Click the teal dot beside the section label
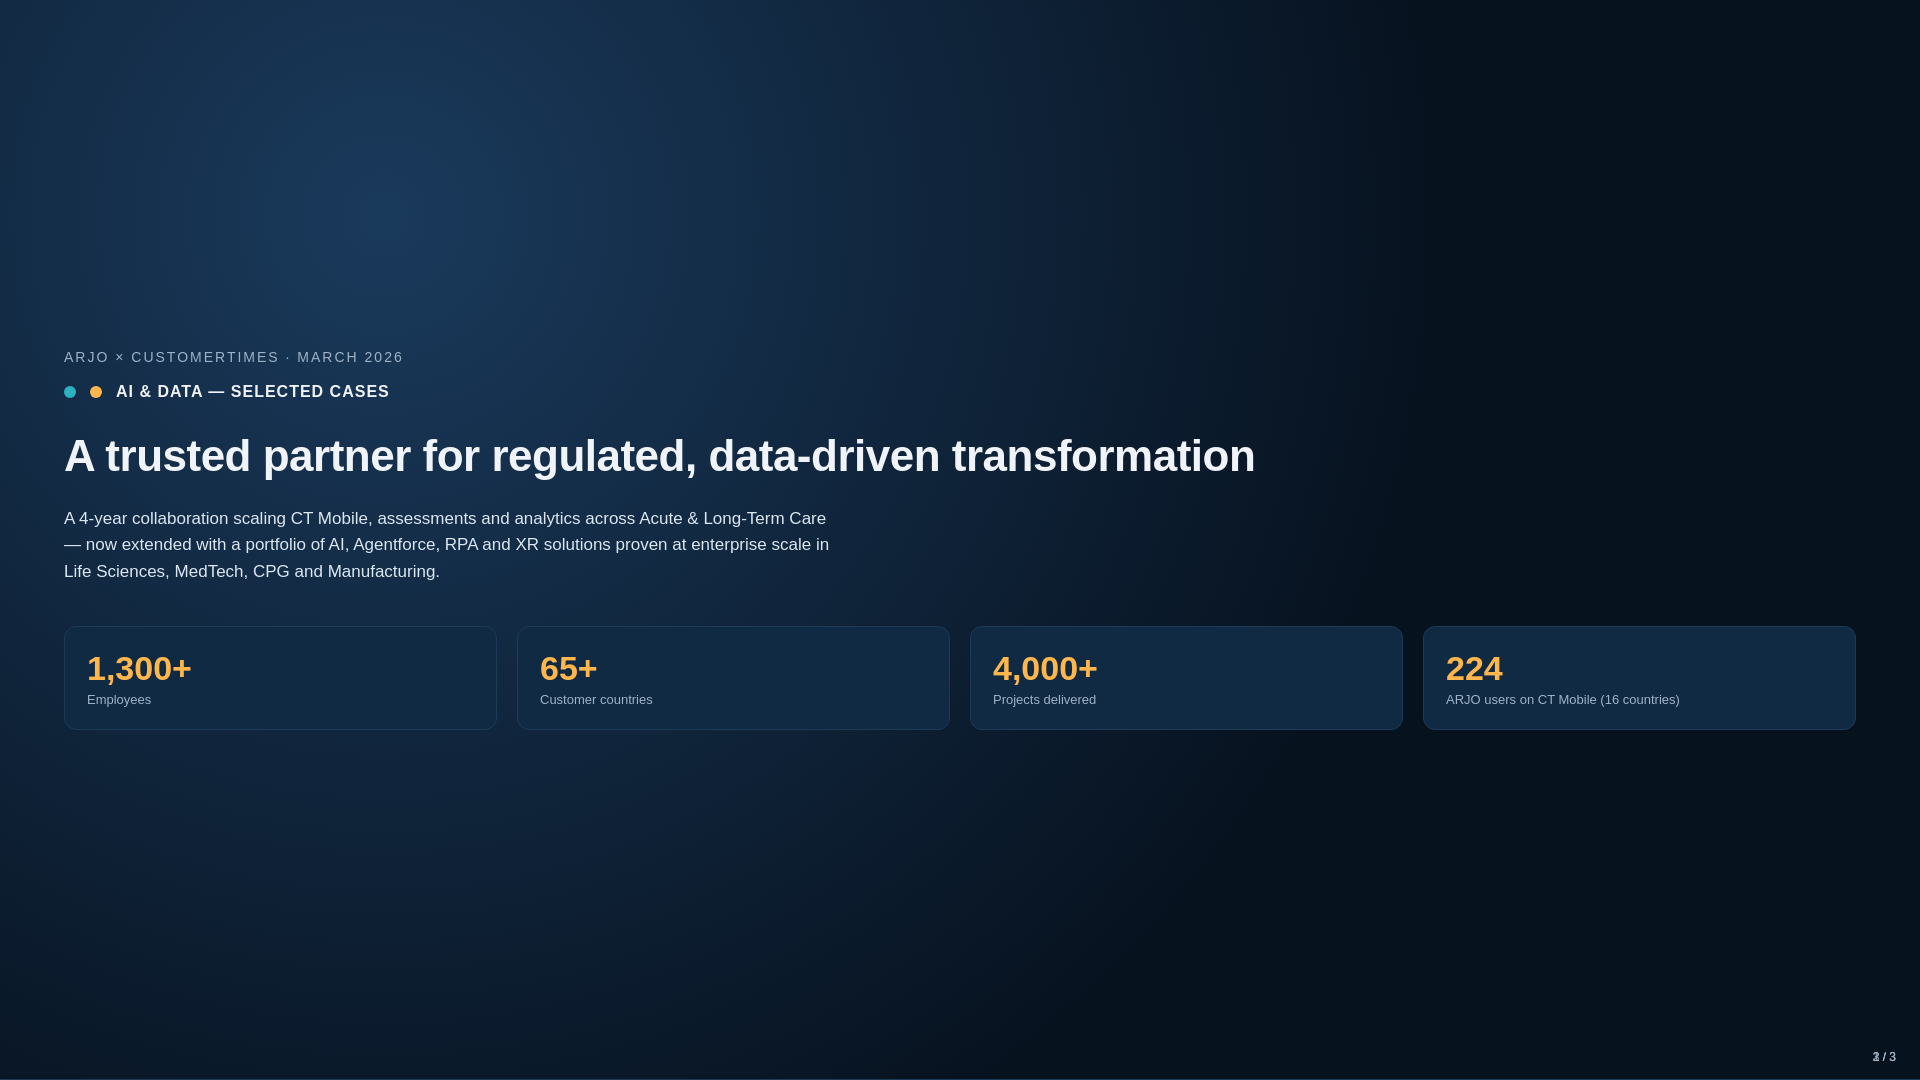This screenshot has height=1080, width=1920. coord(70,392)
